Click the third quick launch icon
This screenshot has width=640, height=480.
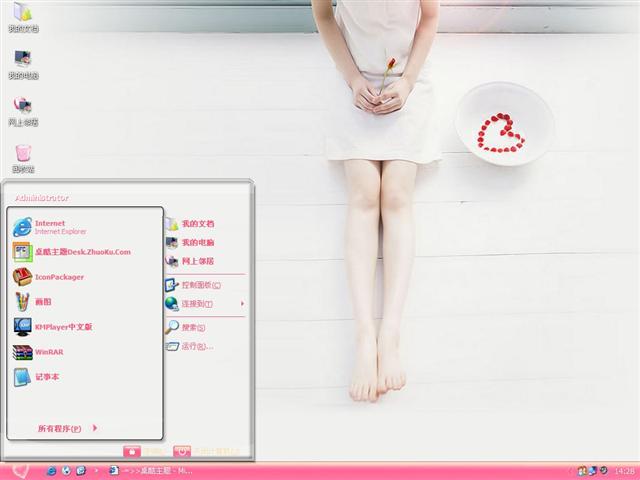[81, 471]
